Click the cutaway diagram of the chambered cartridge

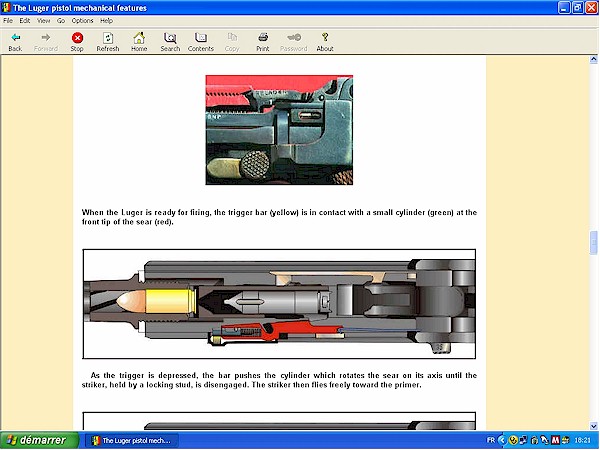click(279, 304)
